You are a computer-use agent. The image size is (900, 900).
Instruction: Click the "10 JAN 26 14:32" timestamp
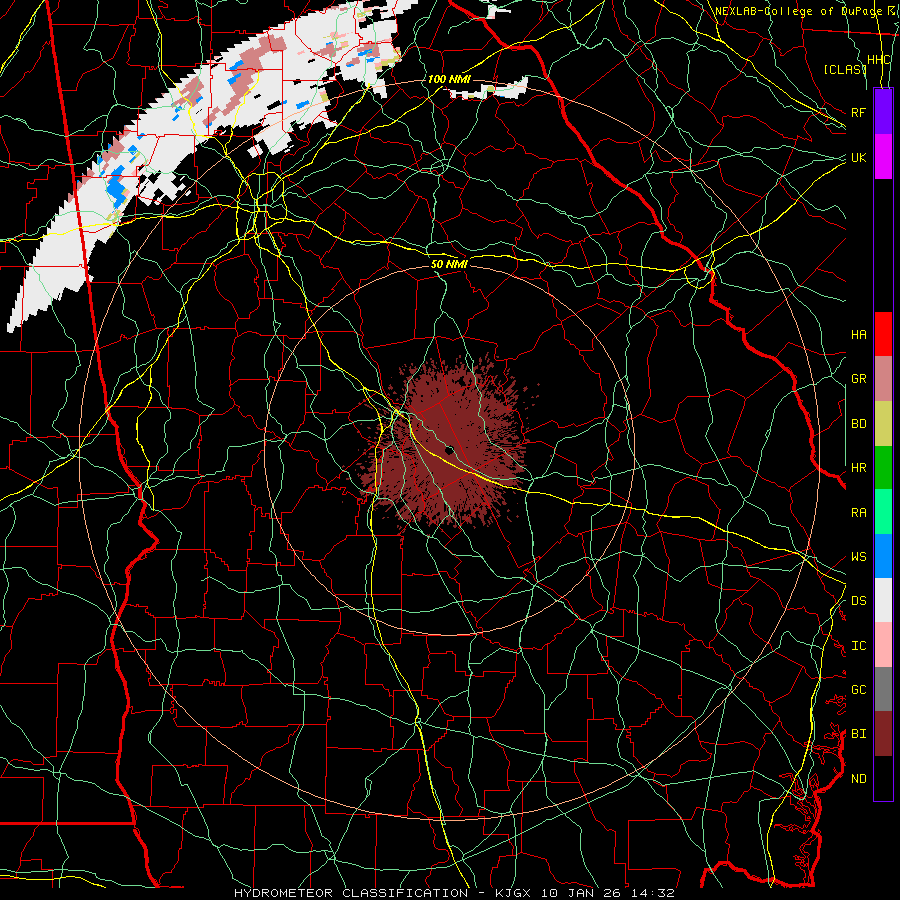(606, 893)
